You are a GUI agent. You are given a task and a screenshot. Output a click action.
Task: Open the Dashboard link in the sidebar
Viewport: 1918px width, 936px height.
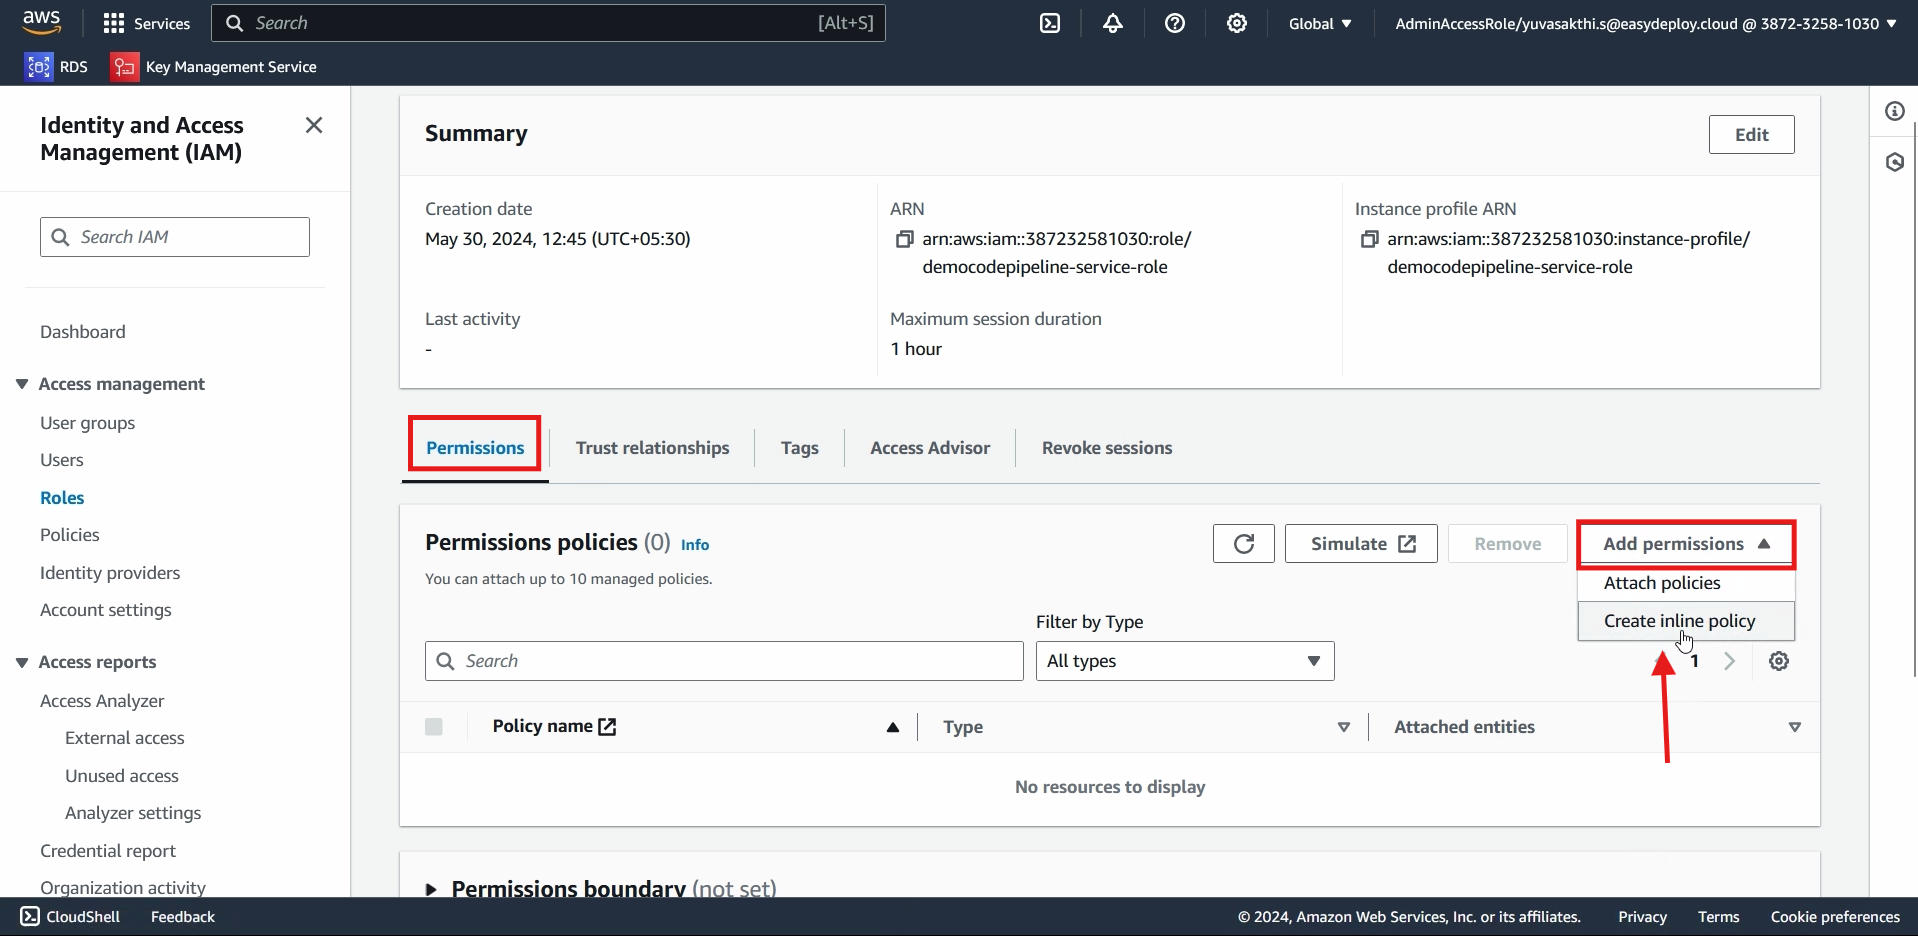83,332
